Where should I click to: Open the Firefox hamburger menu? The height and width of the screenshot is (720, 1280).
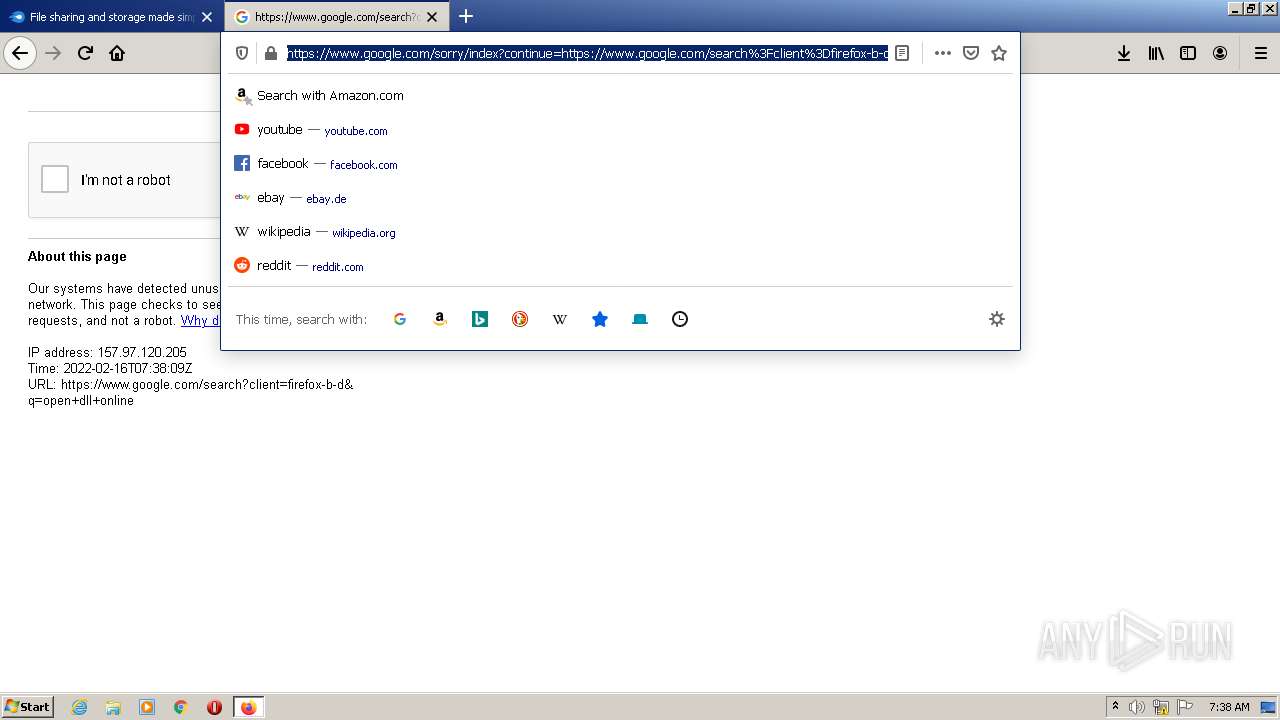[1260, 53]
